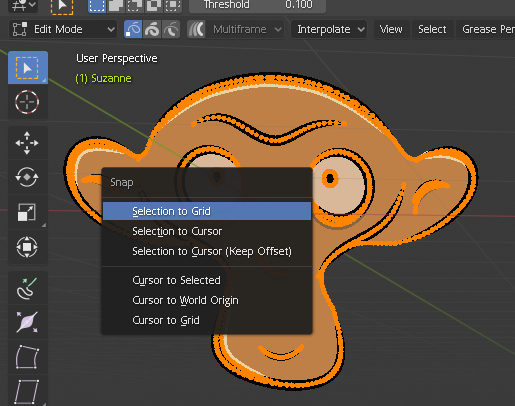This screenshot has width=515, height=406.
Task: Set selection mode to invert
Action: click(x=154, y=5)
